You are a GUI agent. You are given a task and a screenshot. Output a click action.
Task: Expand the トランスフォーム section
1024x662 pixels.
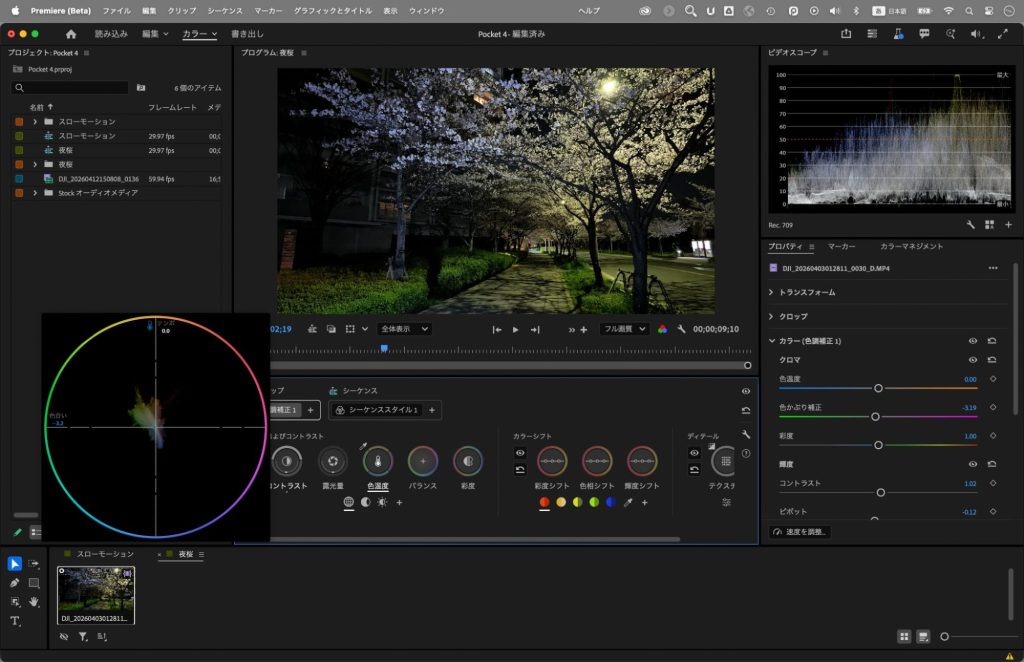[771, 292]
